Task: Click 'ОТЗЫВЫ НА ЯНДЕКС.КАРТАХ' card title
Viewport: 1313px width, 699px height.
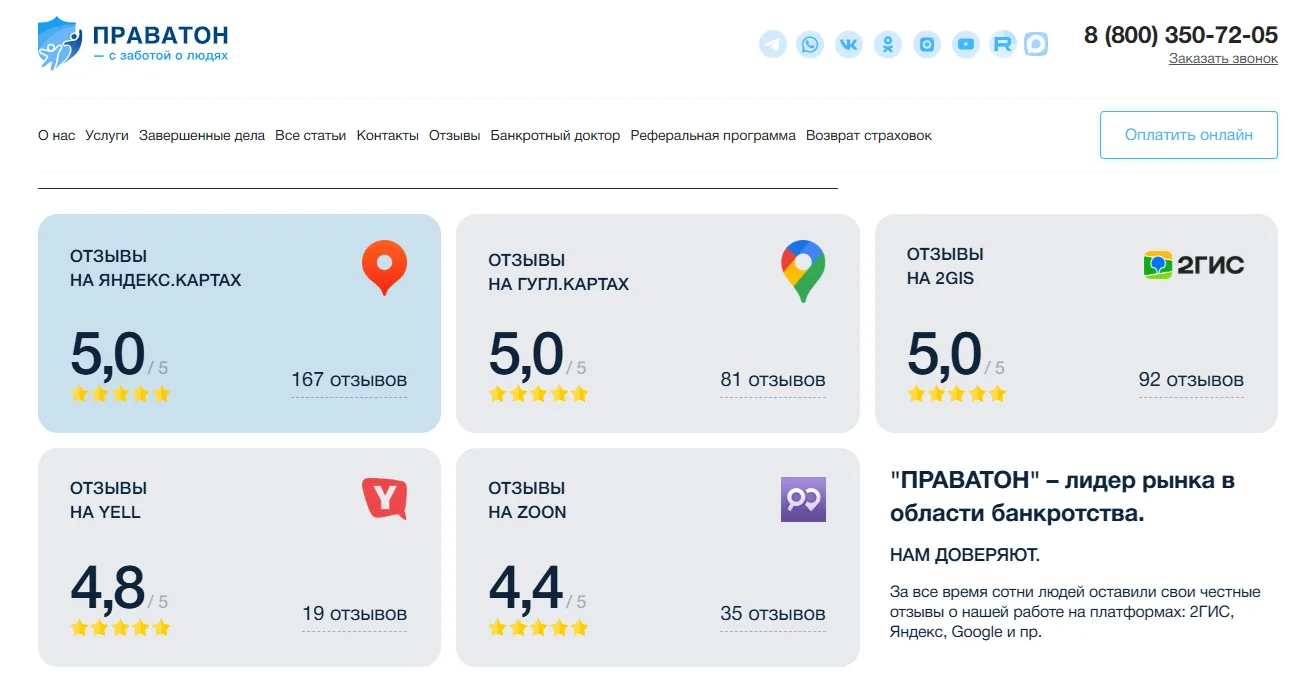Action: point(156,268)
